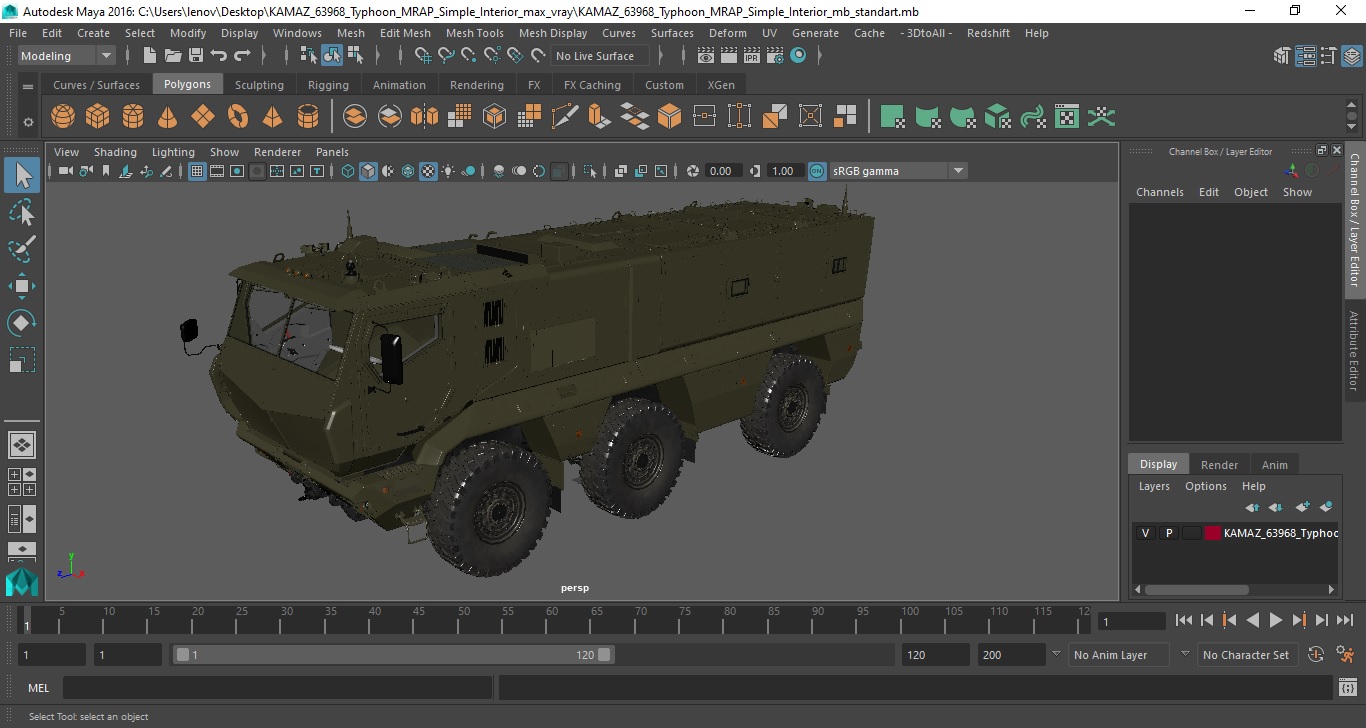This screenshot has width=1366, height=728.
Task: Open the No Anim Layer dropdown arrow
Action: pyautogui.click(x=1055, y=654)
